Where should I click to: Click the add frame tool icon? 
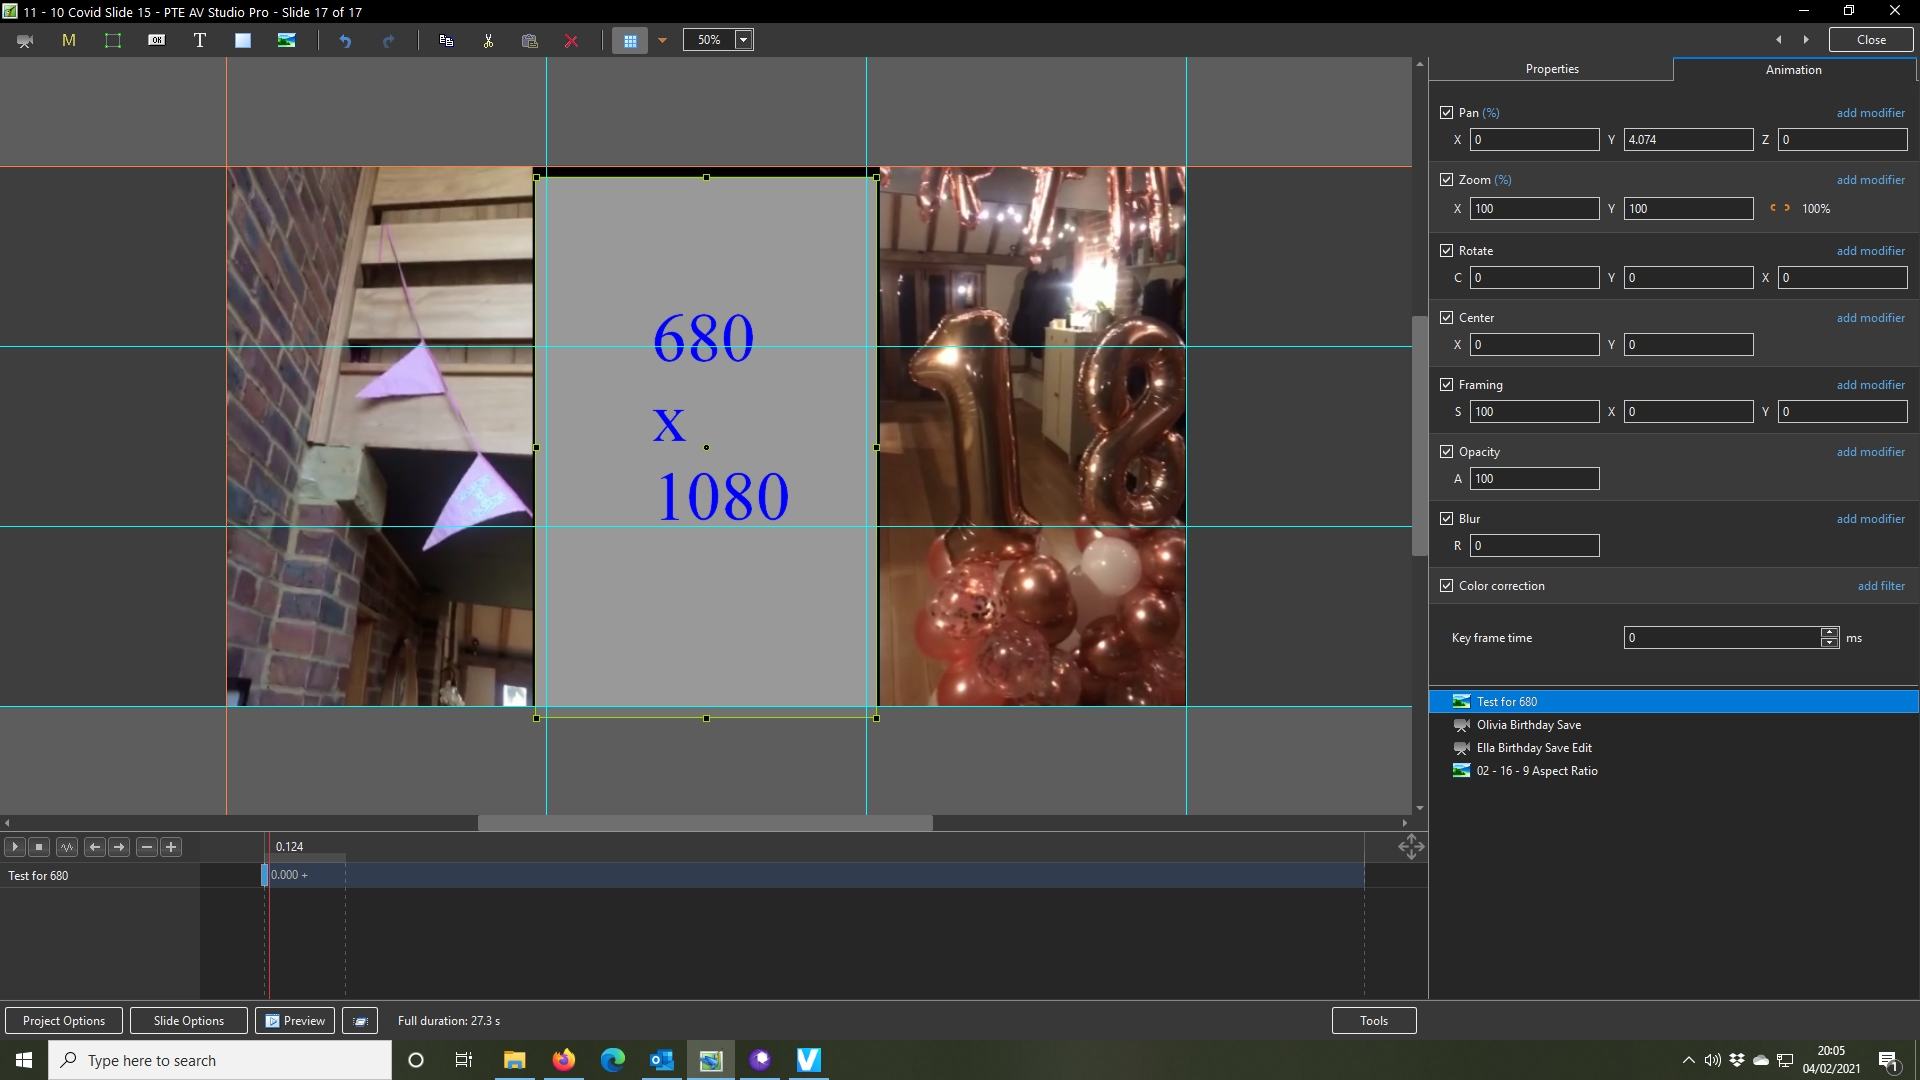[x=113, y=41]
